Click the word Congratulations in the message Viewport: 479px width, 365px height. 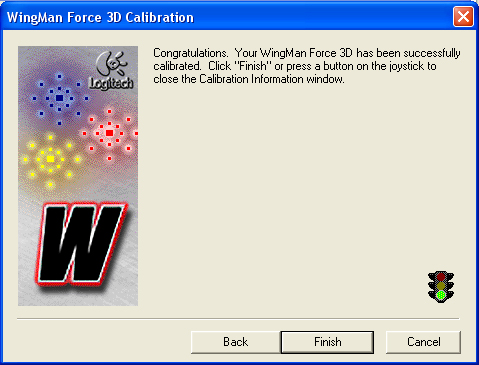pos(191,53)
